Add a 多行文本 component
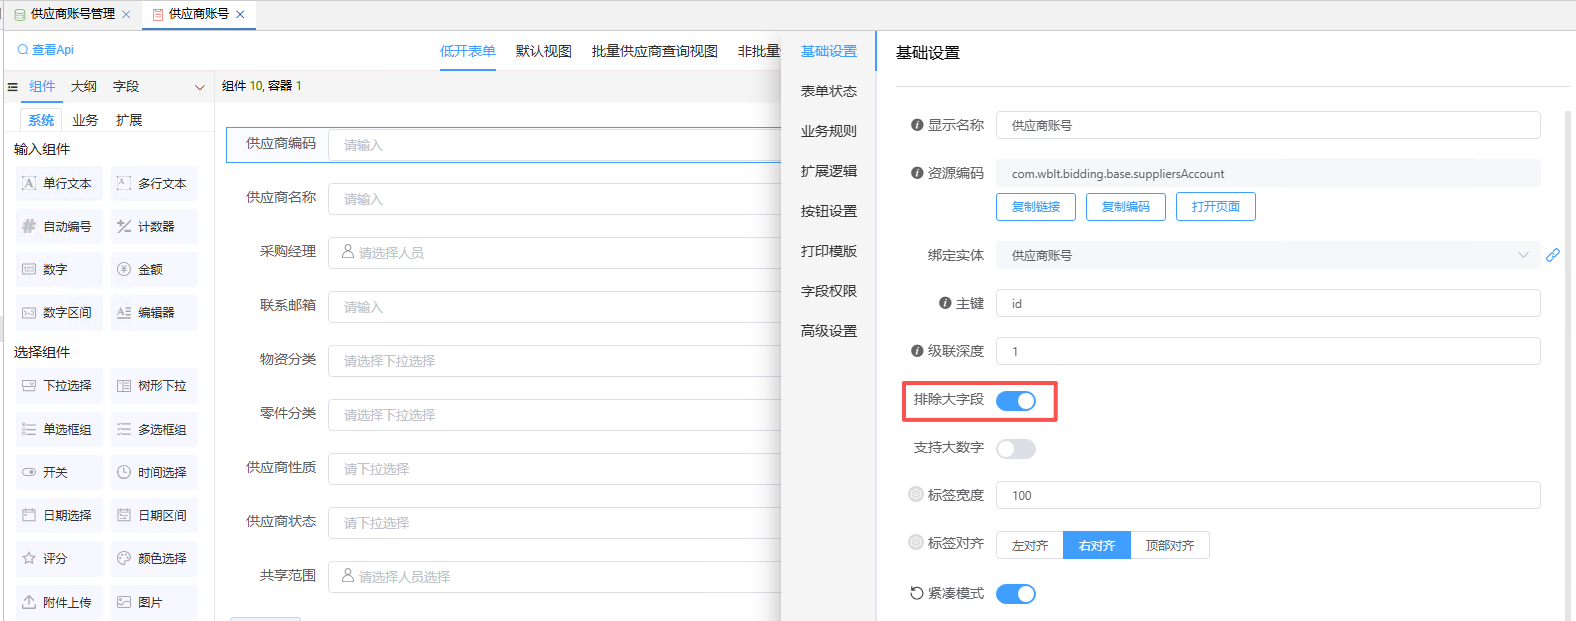The width and height of the screenshot is (1576, 621). [x=154, y=183]
